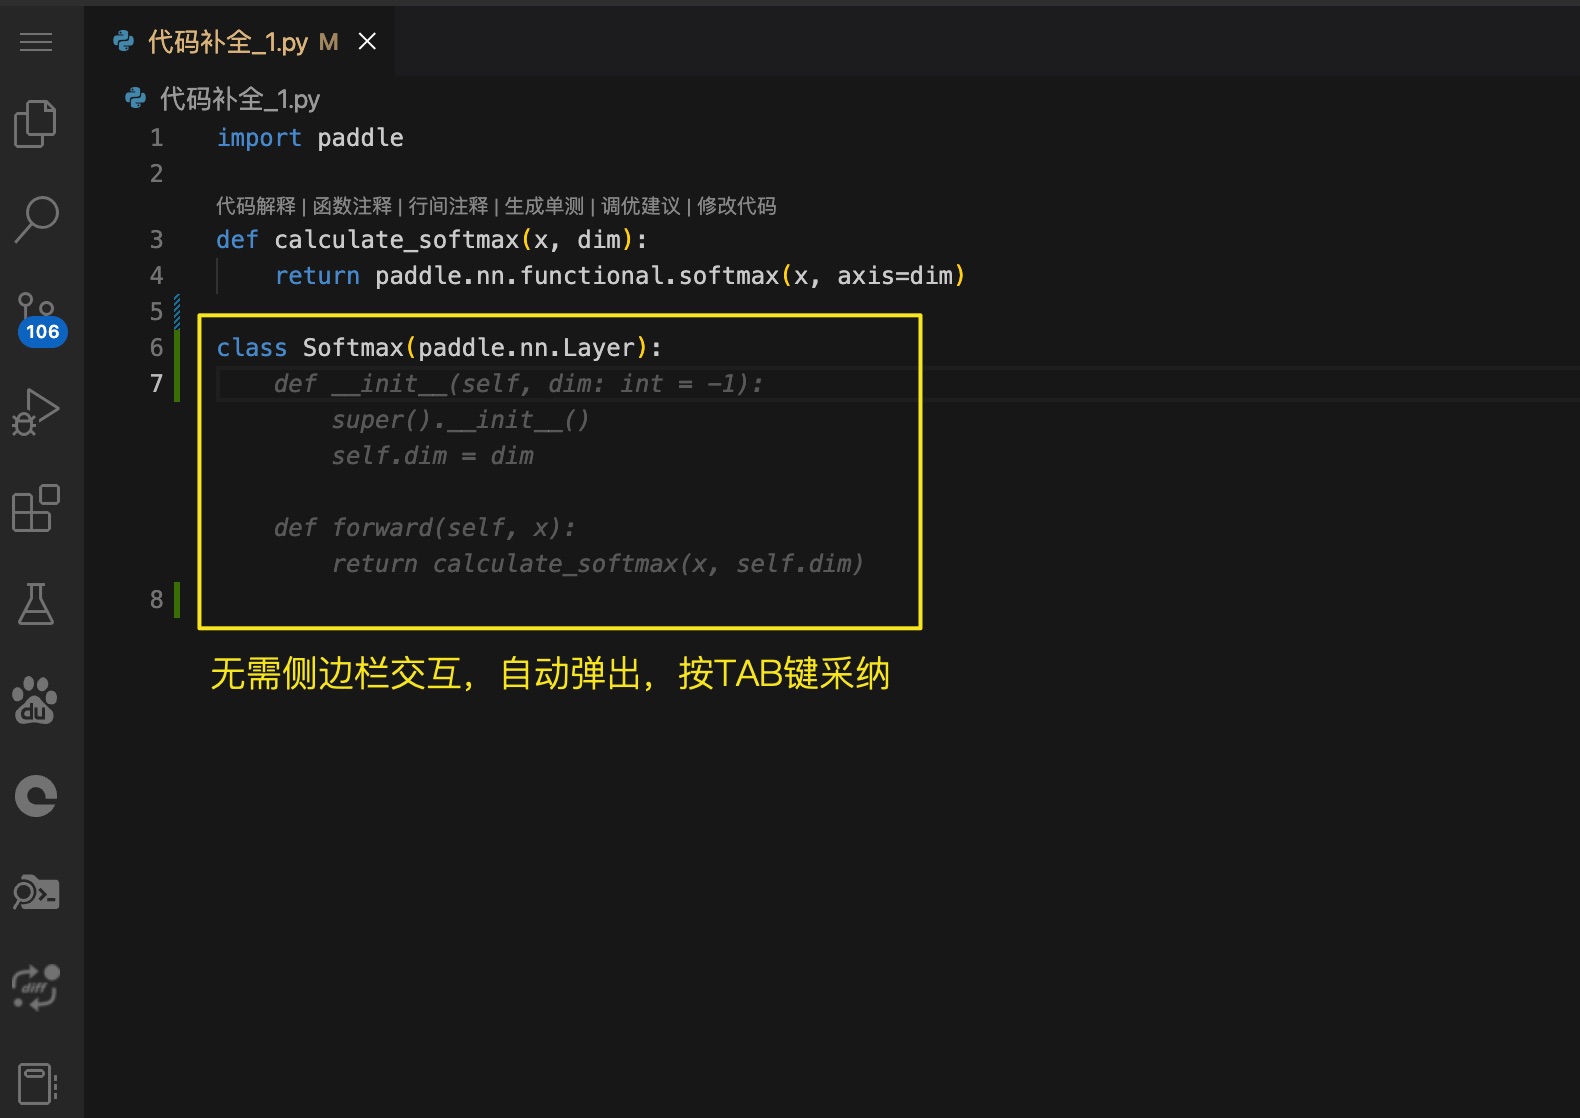This screenshot has width=1580, height=1118.
Task: Click the 修改代码 code lens link
Action: click(736, 206)
